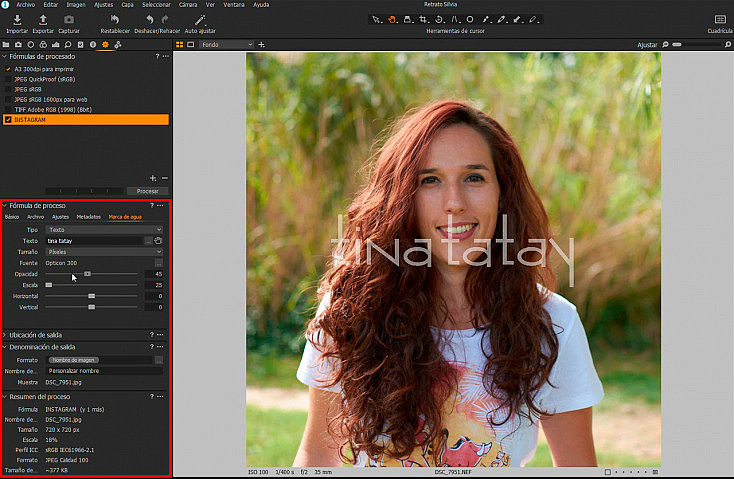Adjust the Escala slider
Image resolution: width=734 pixels, height=479 pixels.
click(91, 285)
